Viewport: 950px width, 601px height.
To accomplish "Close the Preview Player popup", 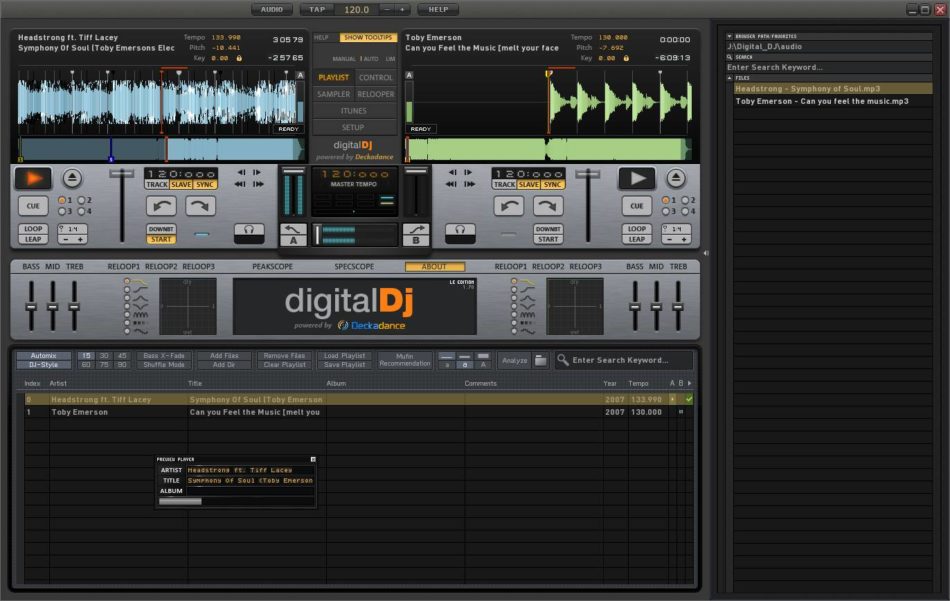I will point(313,459).
